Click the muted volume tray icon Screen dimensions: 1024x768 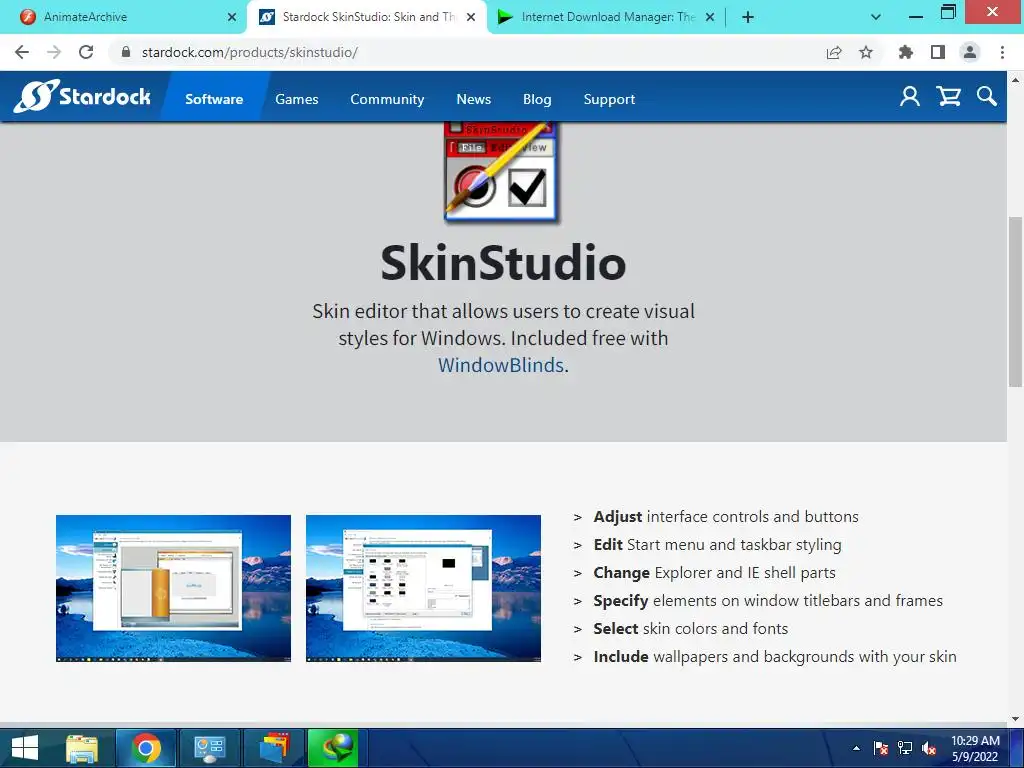(929, 748)
